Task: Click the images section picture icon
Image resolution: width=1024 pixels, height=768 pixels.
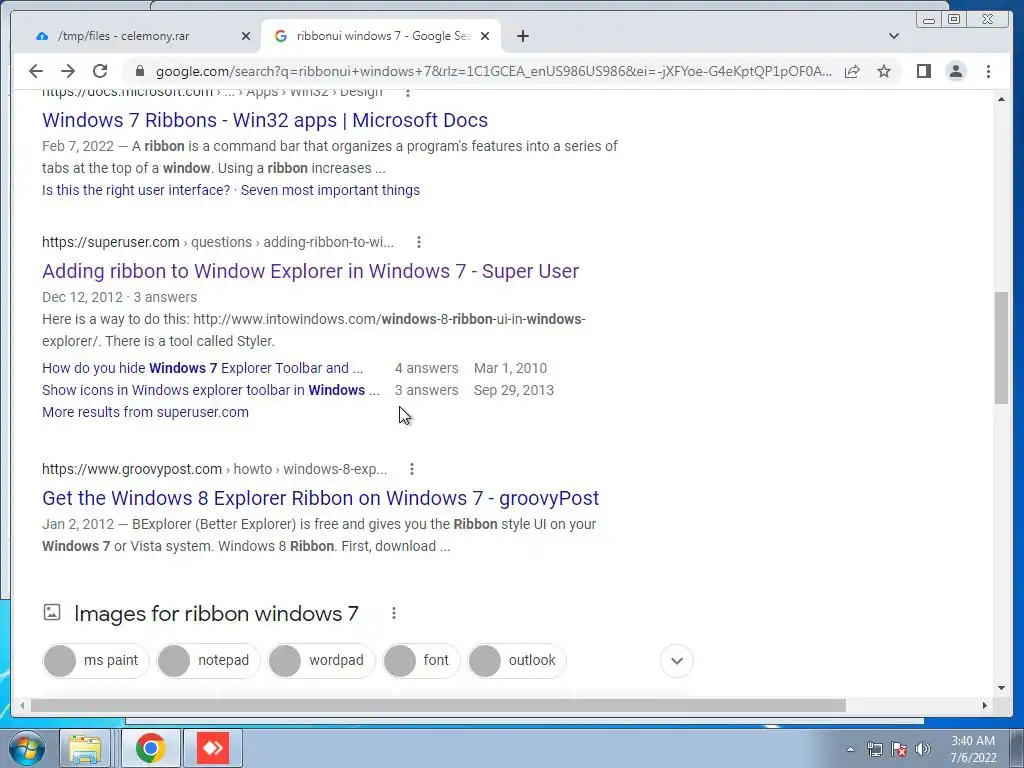Action: click(x=52, y=613)
